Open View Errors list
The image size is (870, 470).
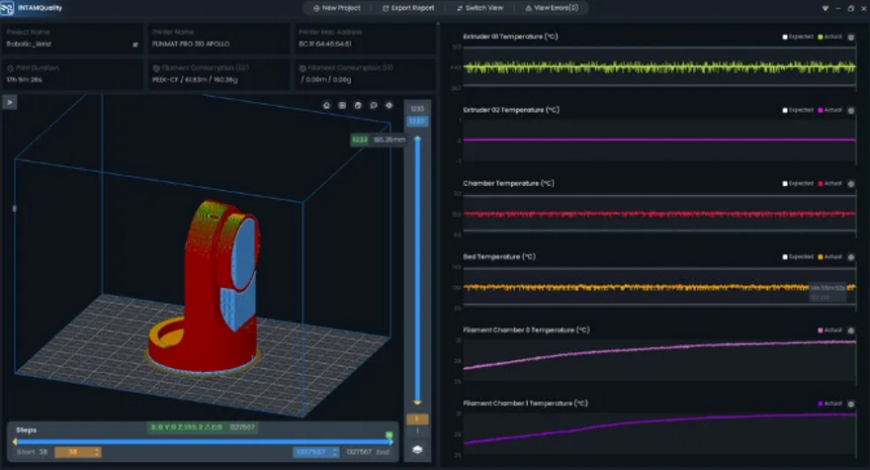tap(552, 8)
